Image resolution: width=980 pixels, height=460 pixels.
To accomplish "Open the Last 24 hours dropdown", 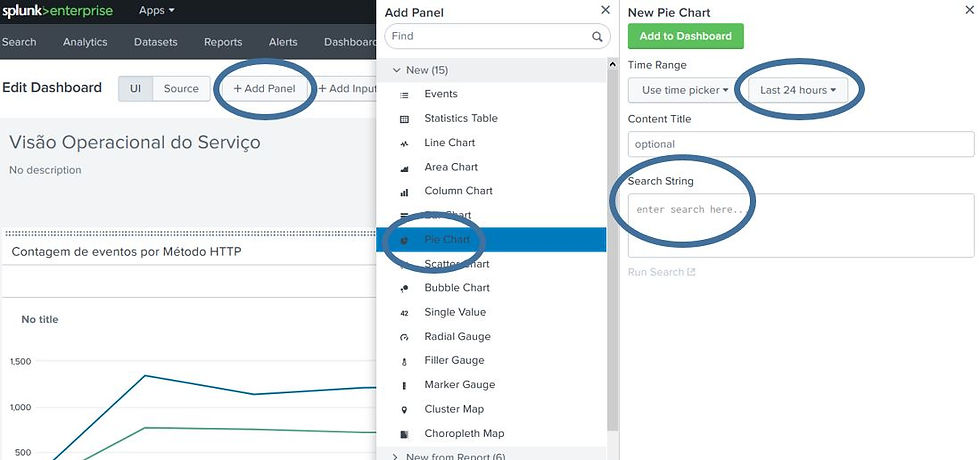I will [798, 90].
